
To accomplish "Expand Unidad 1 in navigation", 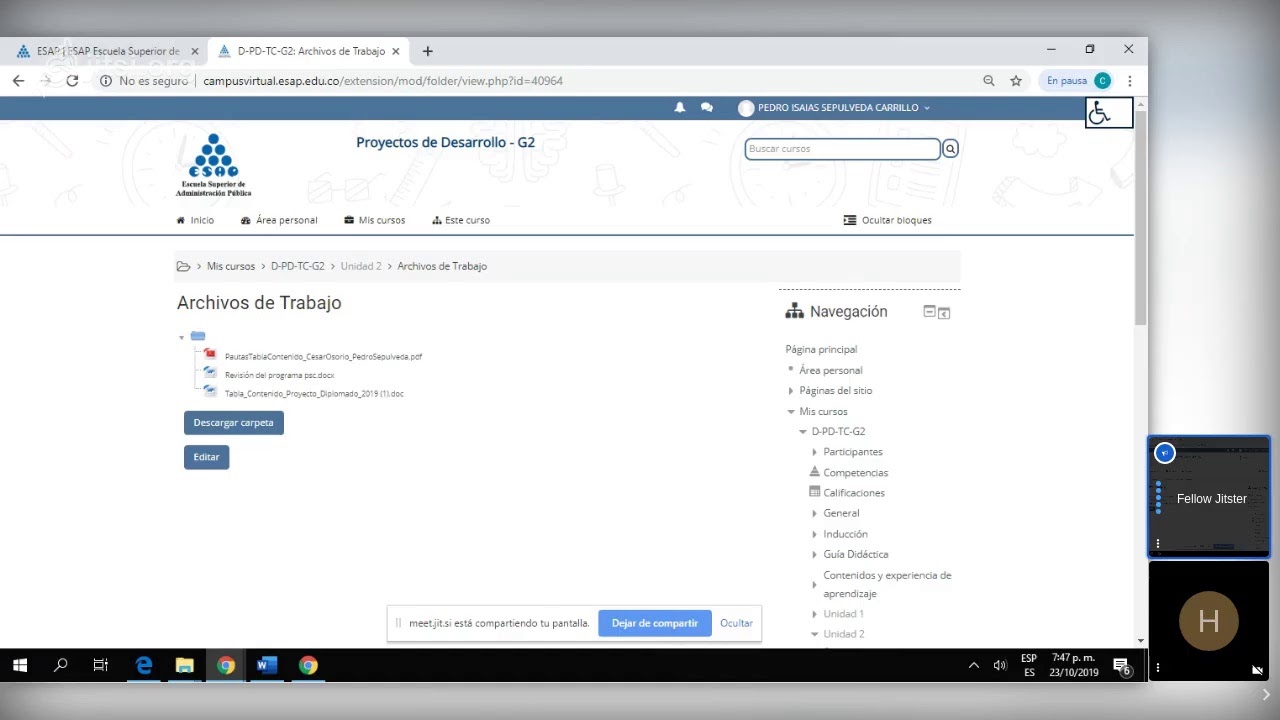I will (815, 615).
